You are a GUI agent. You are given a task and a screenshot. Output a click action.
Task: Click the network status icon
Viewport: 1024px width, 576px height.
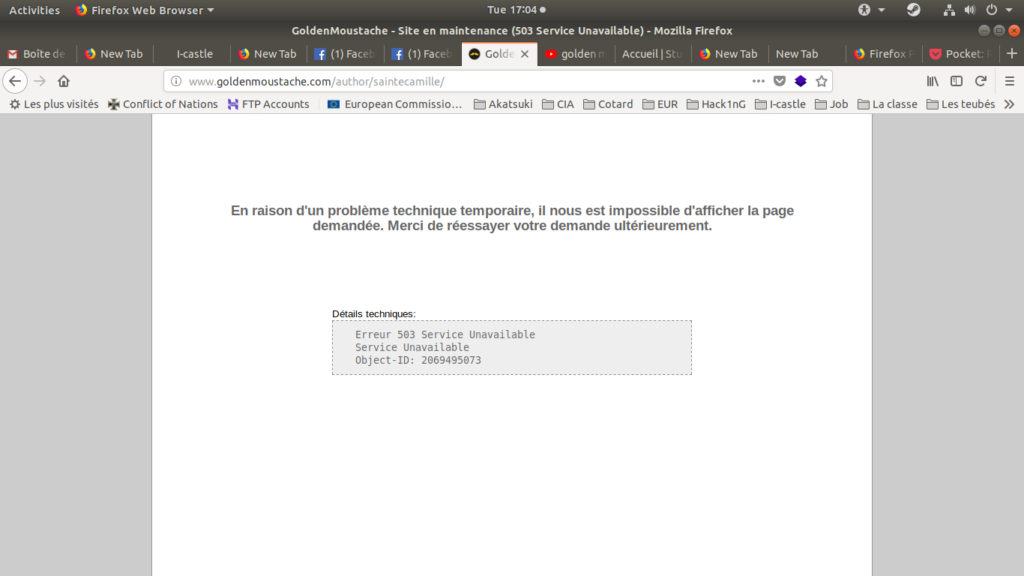pos(949,10)
